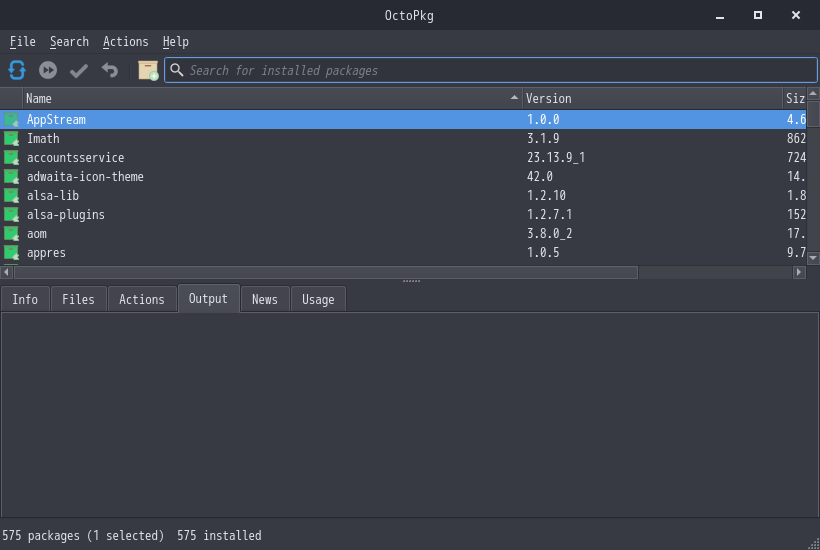Viewport: 820px width, 550px height.
Task: Sort packages by Name column header
Action: tap(272, 99)
